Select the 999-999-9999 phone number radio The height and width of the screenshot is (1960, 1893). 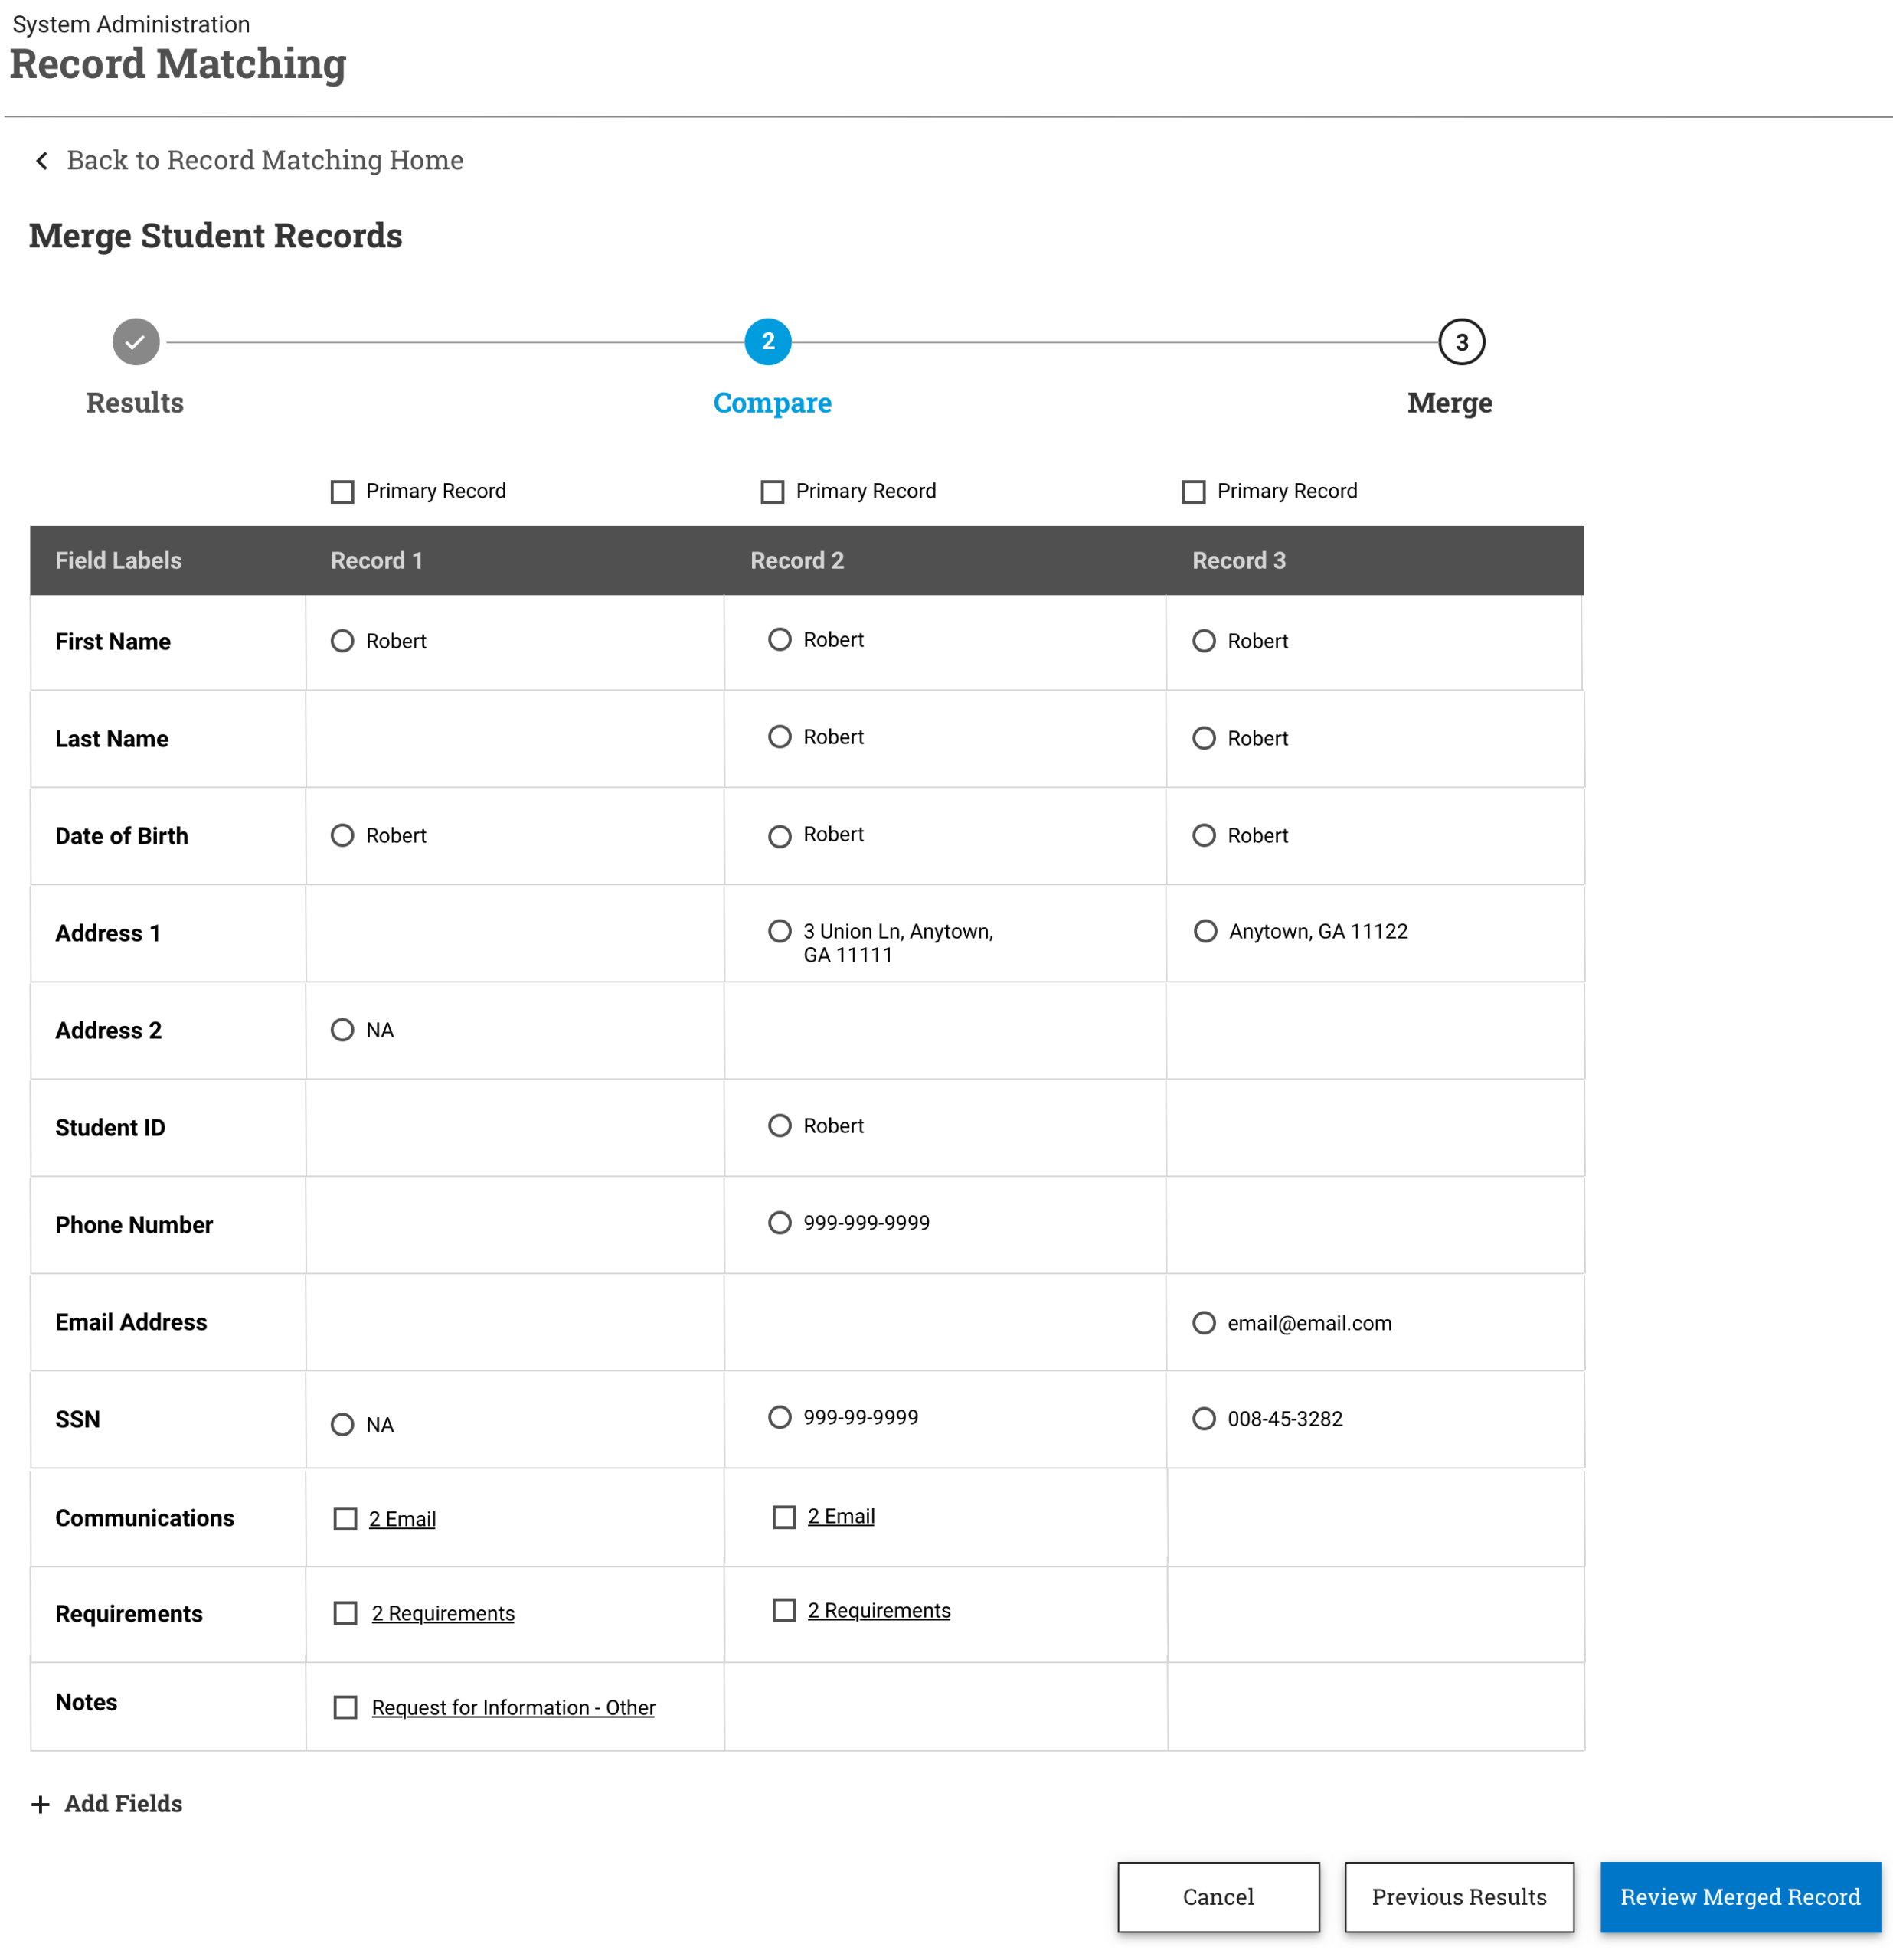779,1223
